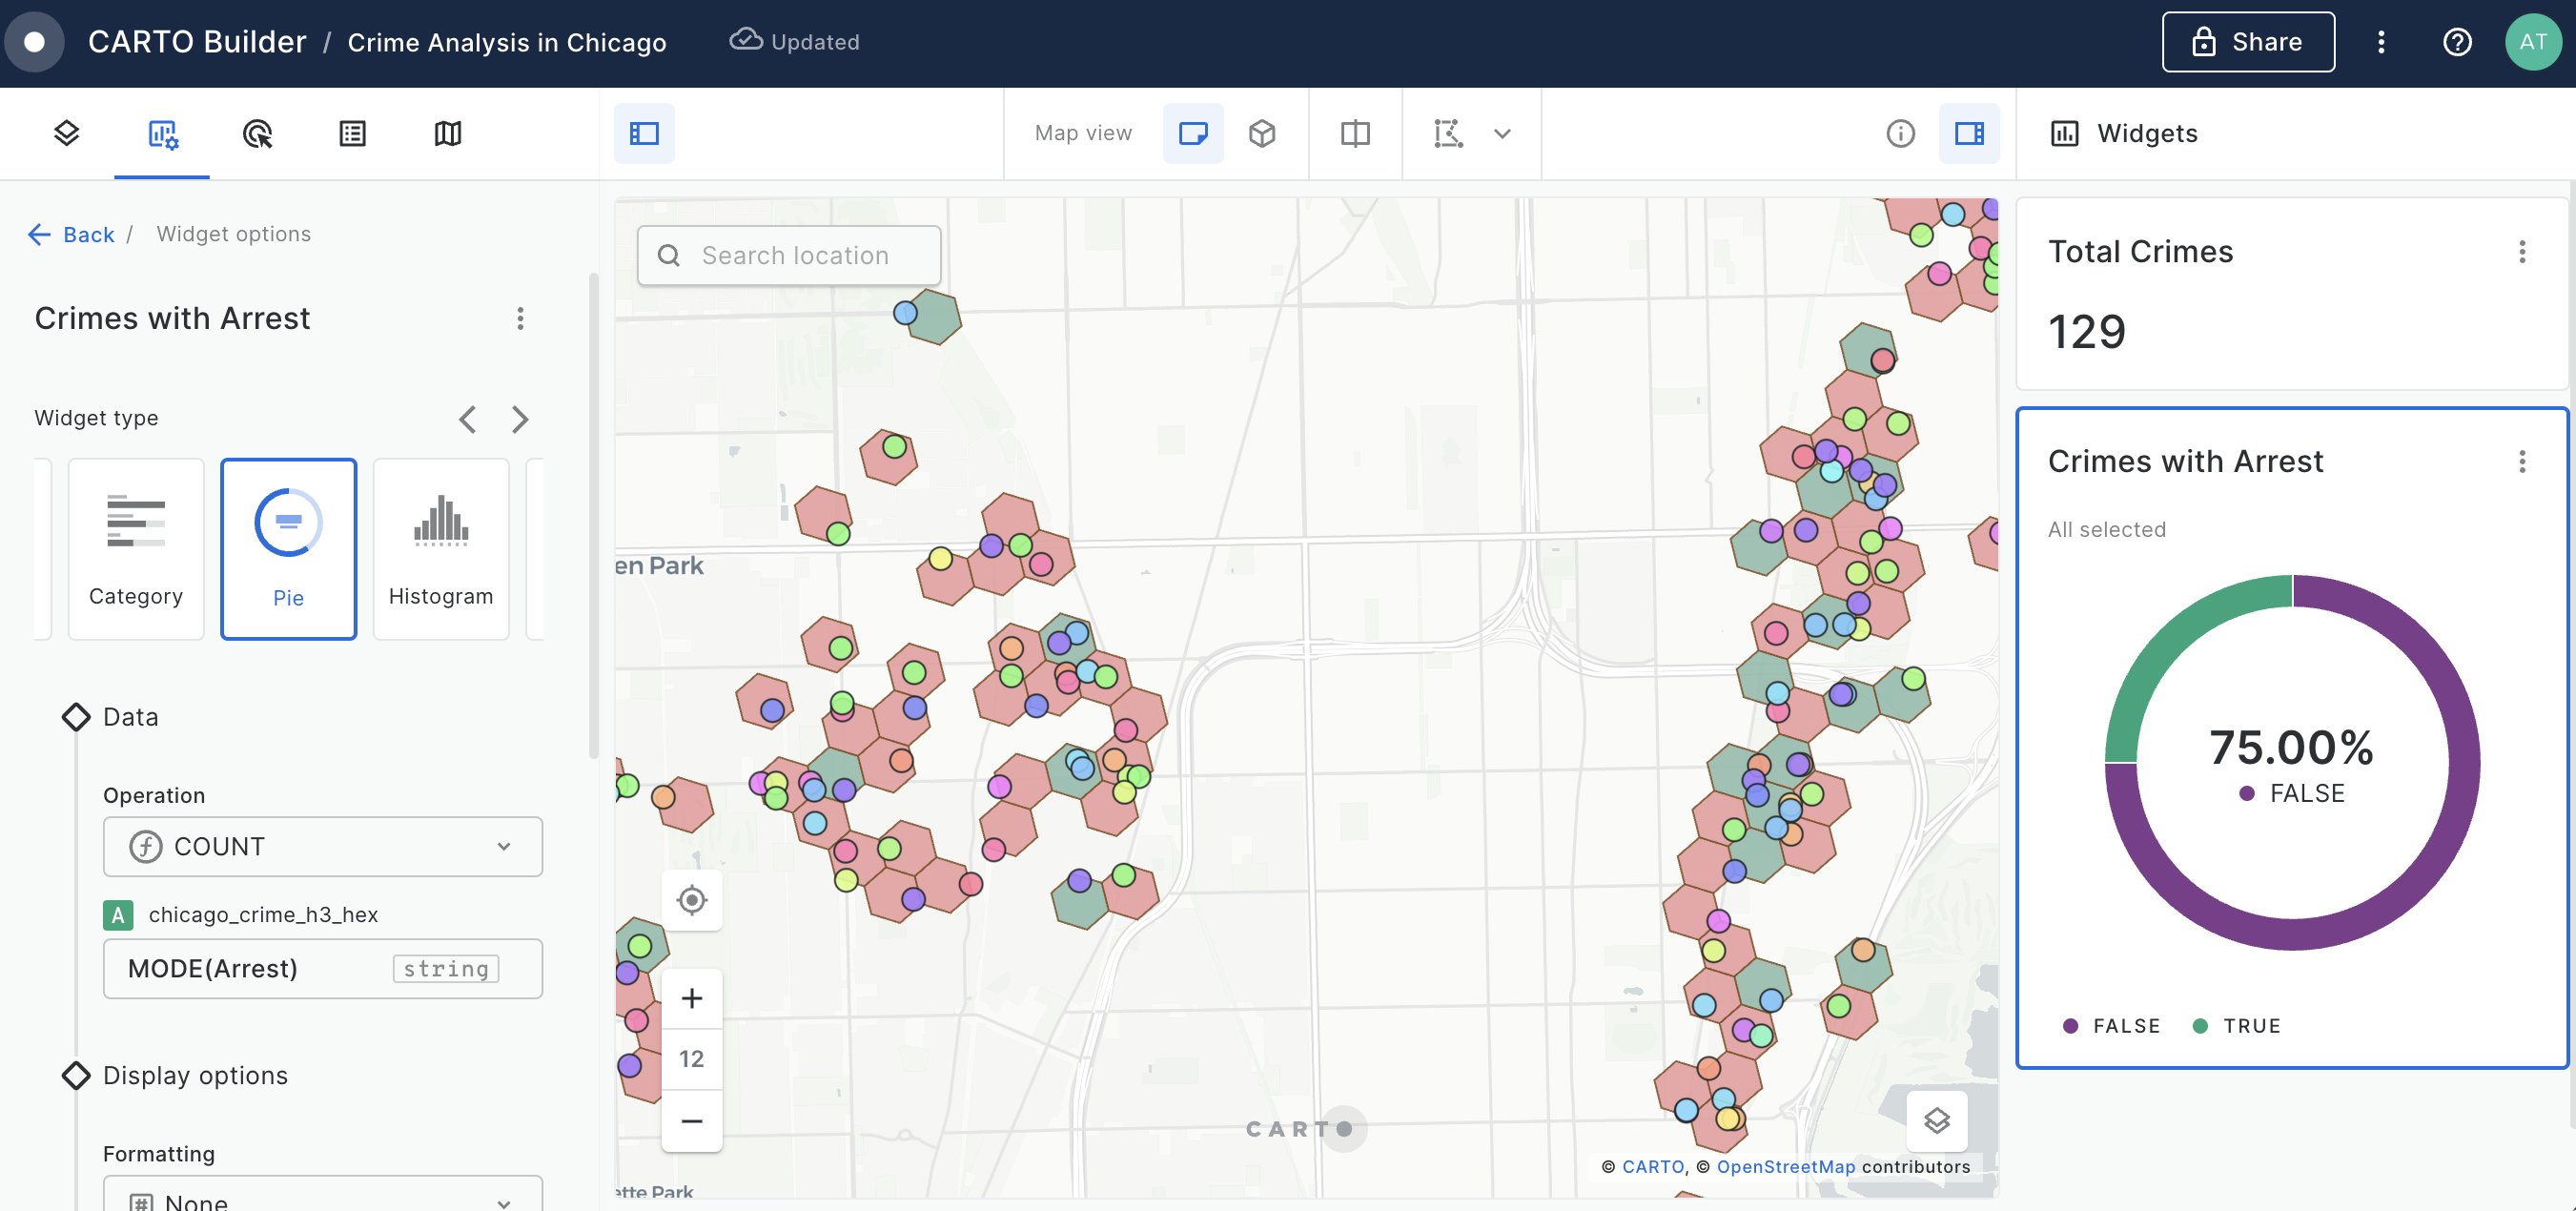Expand the selection tool options arrow
Image resolution: width=2576 pixels, height=1211 pixels.
pyautogui.click(x=1502, y=133)
